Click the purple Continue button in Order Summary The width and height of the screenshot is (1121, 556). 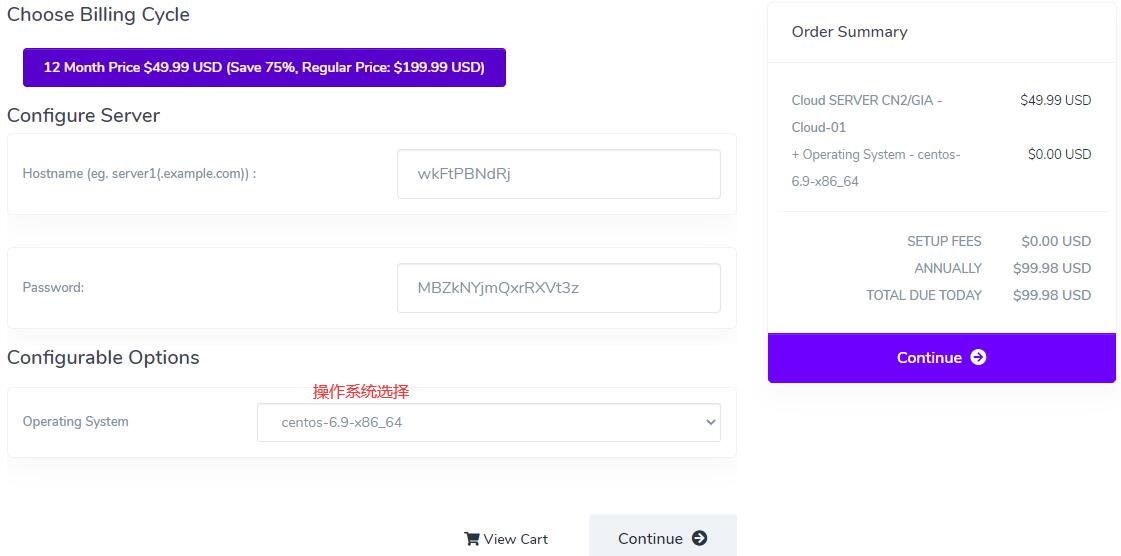click(x=942, y=357)
